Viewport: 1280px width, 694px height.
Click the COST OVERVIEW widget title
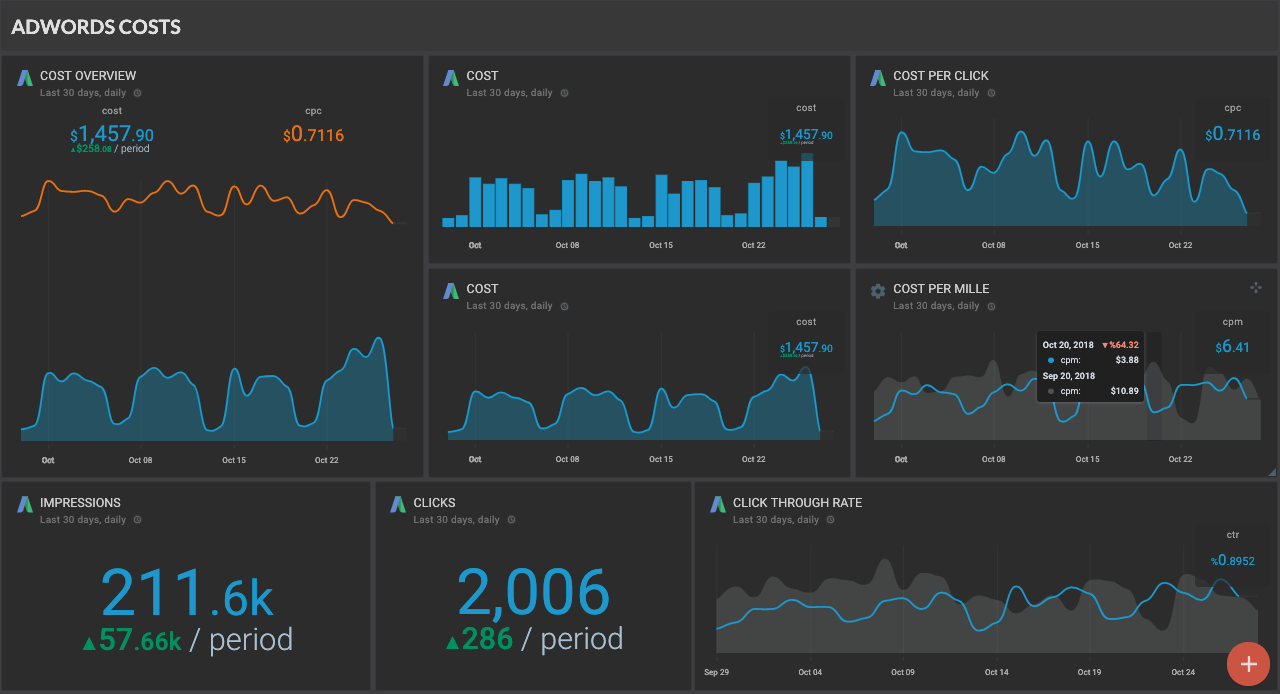[x=88, y=76]
